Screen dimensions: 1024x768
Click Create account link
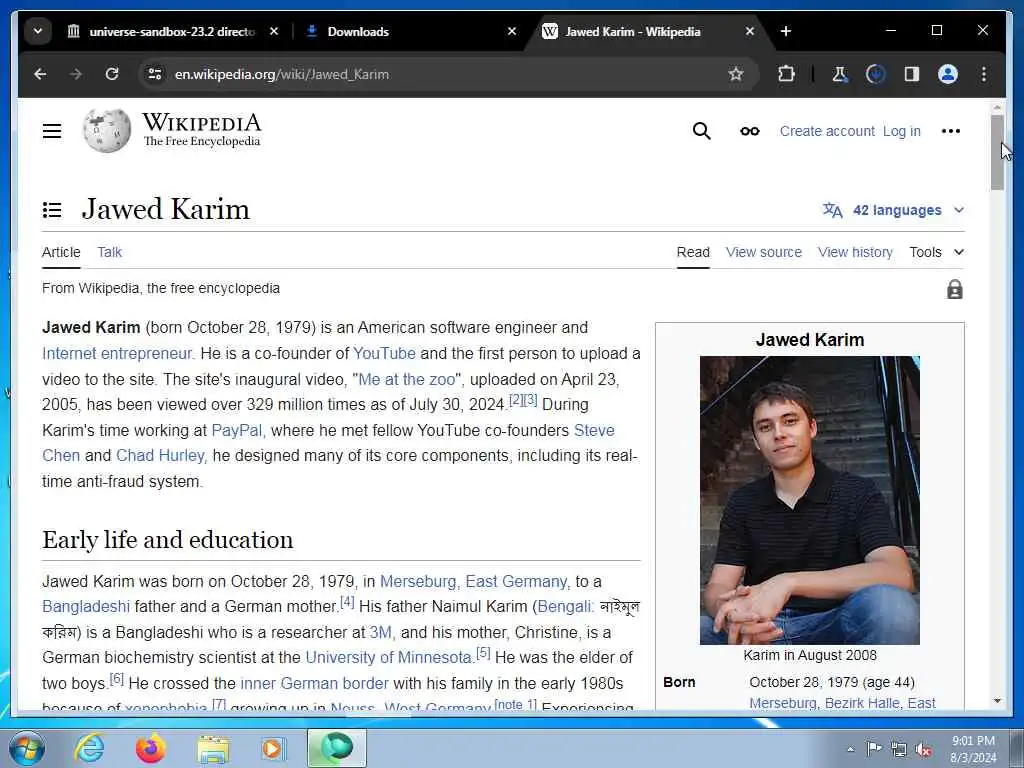pos(827,131)
